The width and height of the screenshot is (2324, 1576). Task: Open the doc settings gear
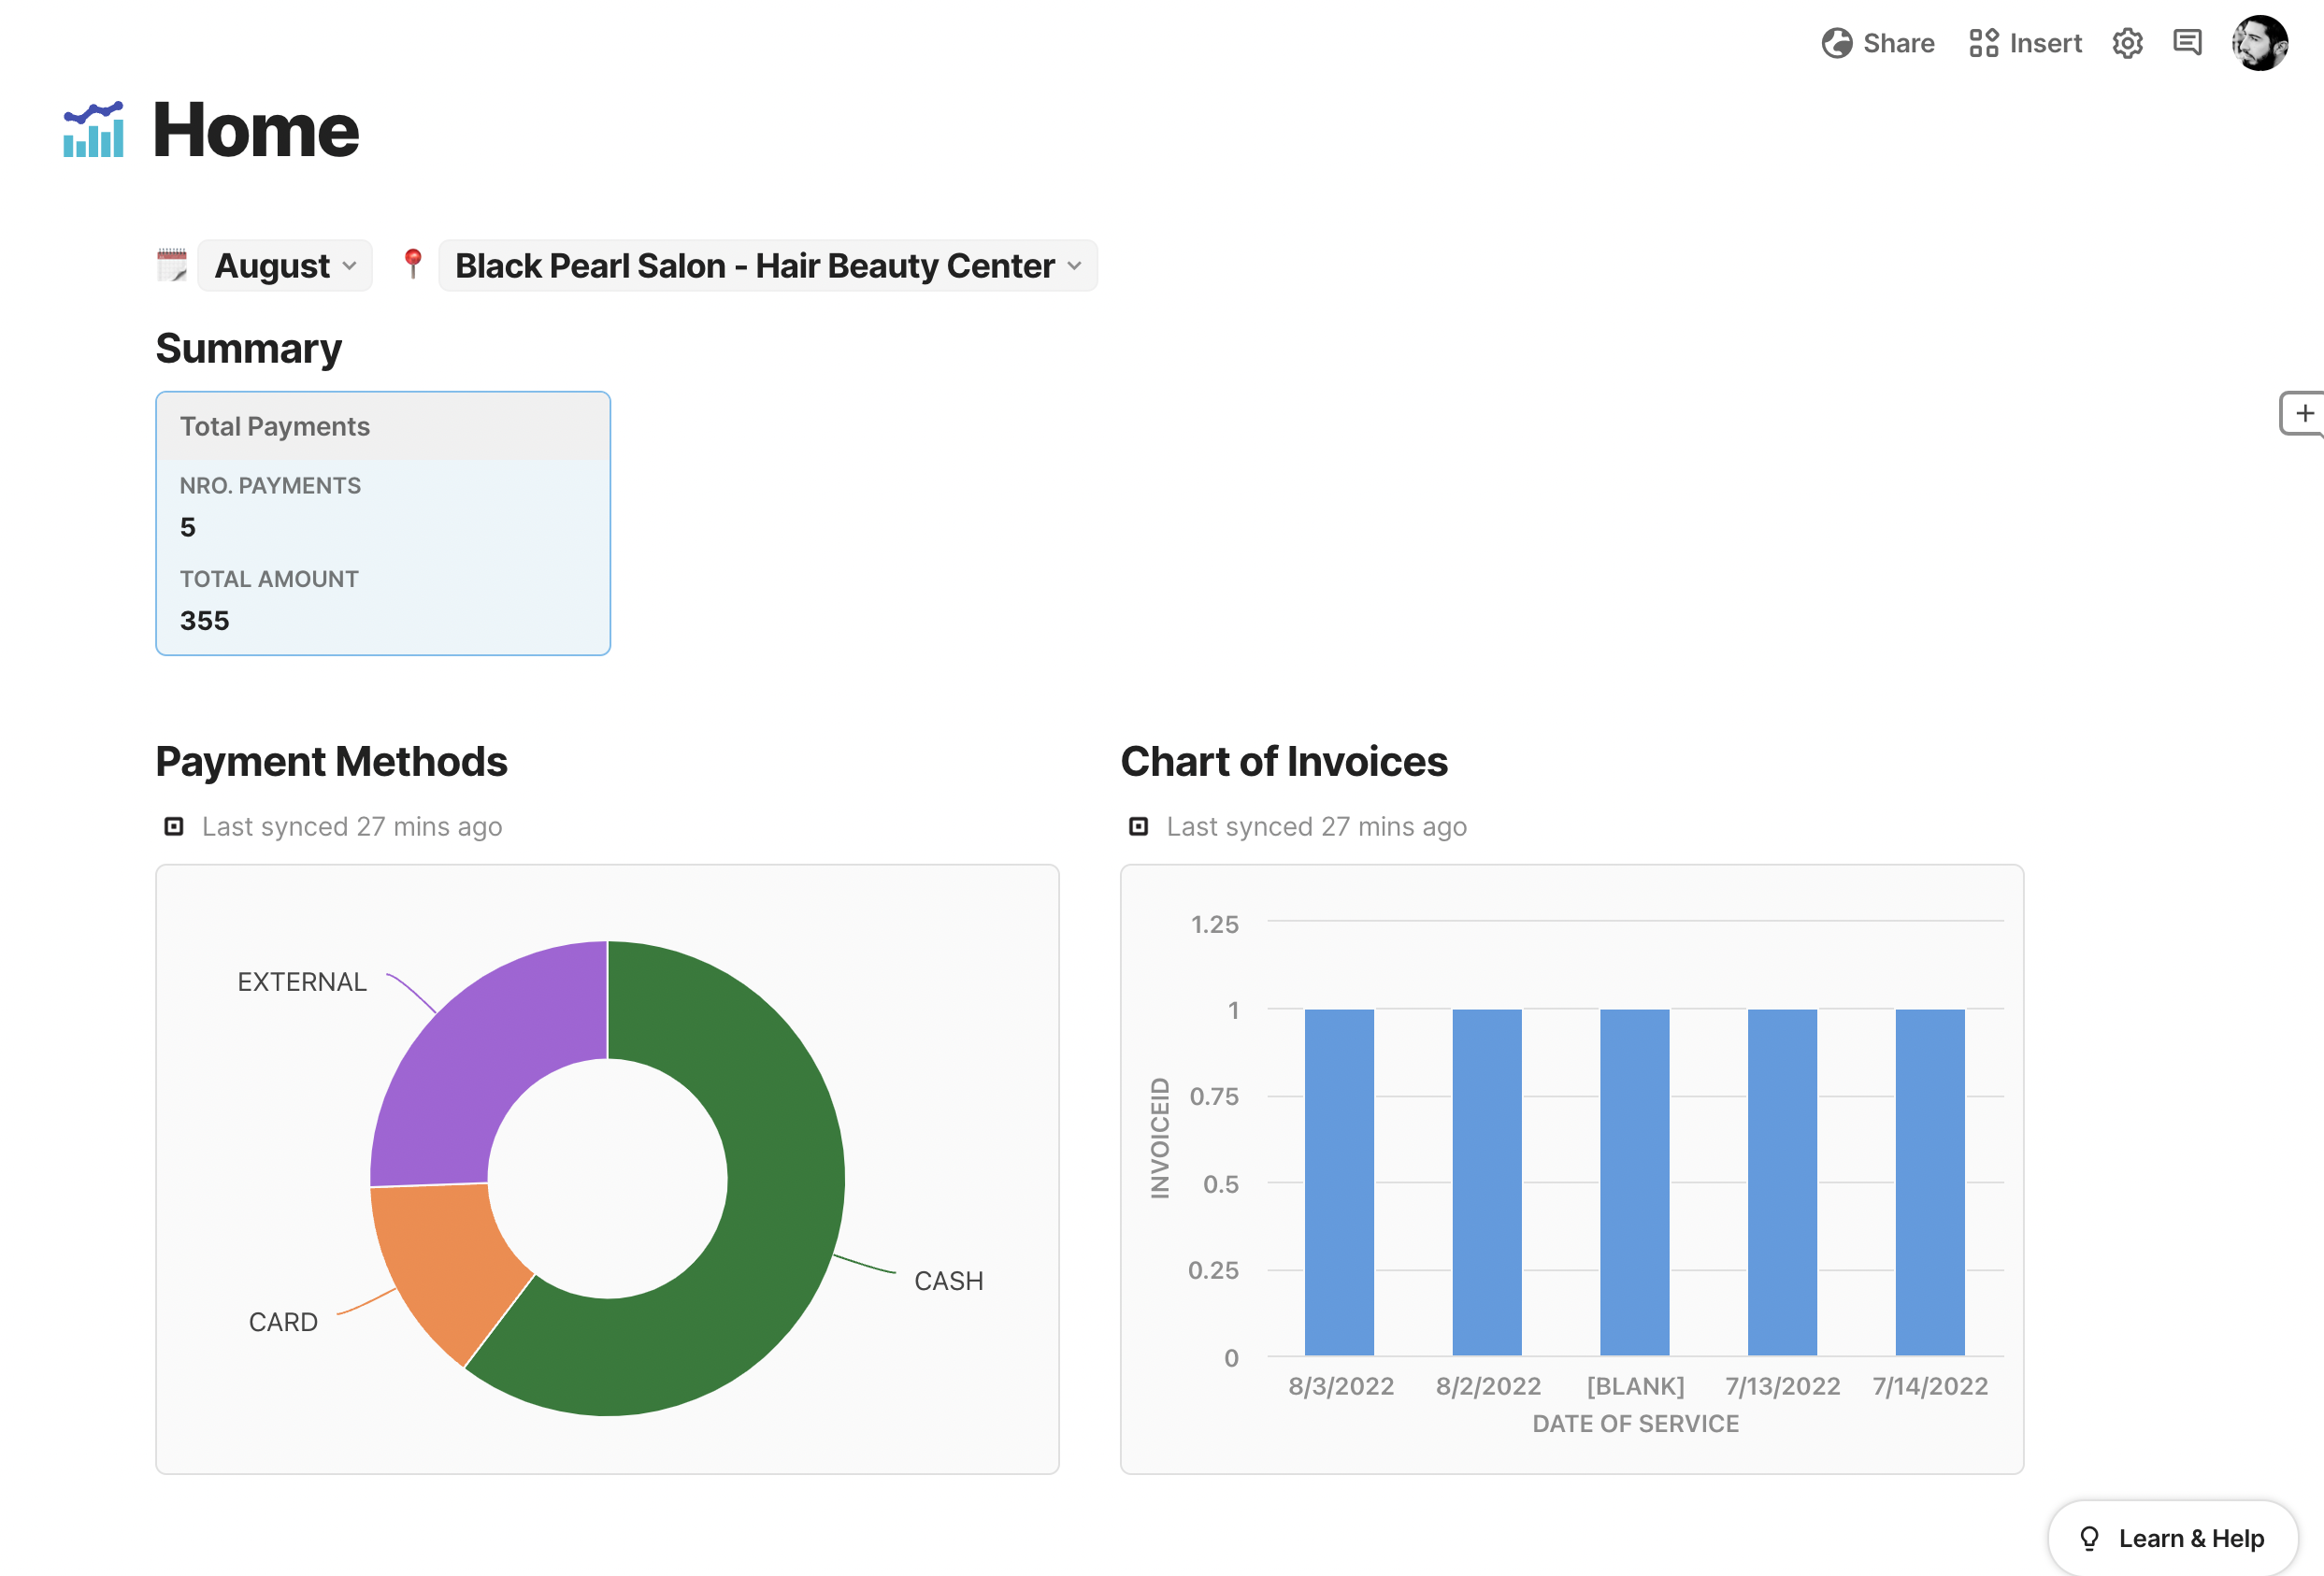pos(2127,43)
